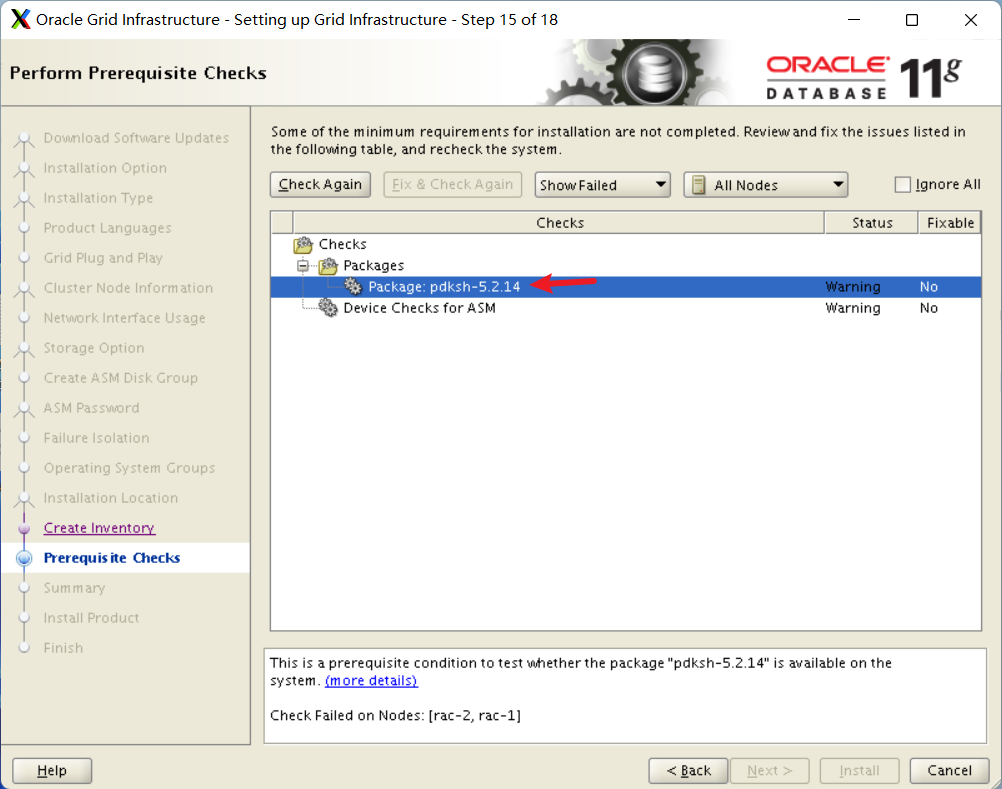Select the Summary step in sidebar
Viewport: 1002px width, 789px height.
(74, 588)
